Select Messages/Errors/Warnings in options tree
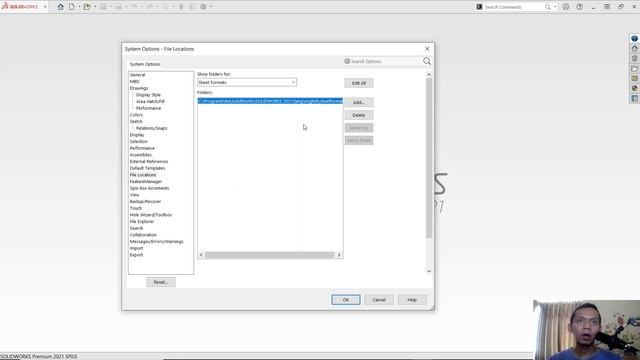 pyautogui.click(x=156, y=242)
